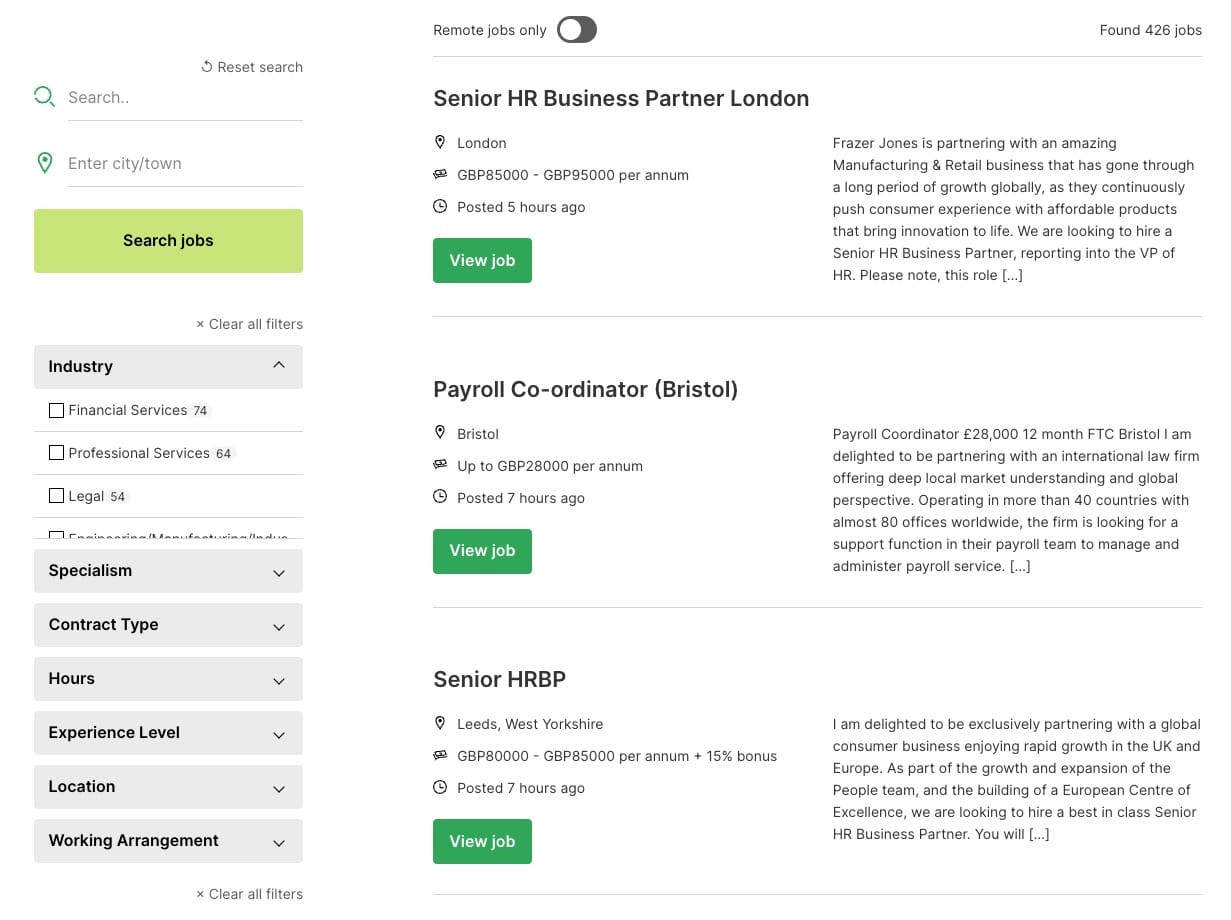View the Payroll Co-ordinator (Bristol) job

click(482, 551)
